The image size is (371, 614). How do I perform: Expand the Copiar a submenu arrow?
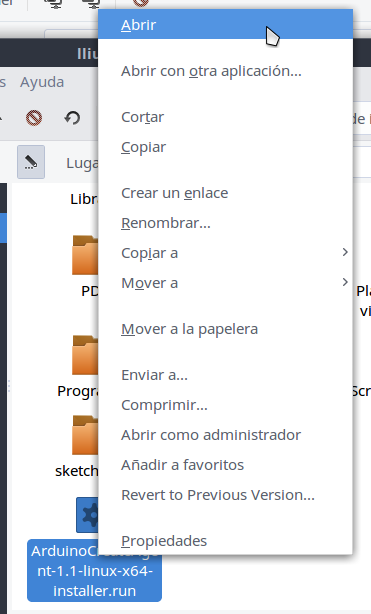(345, 252)
